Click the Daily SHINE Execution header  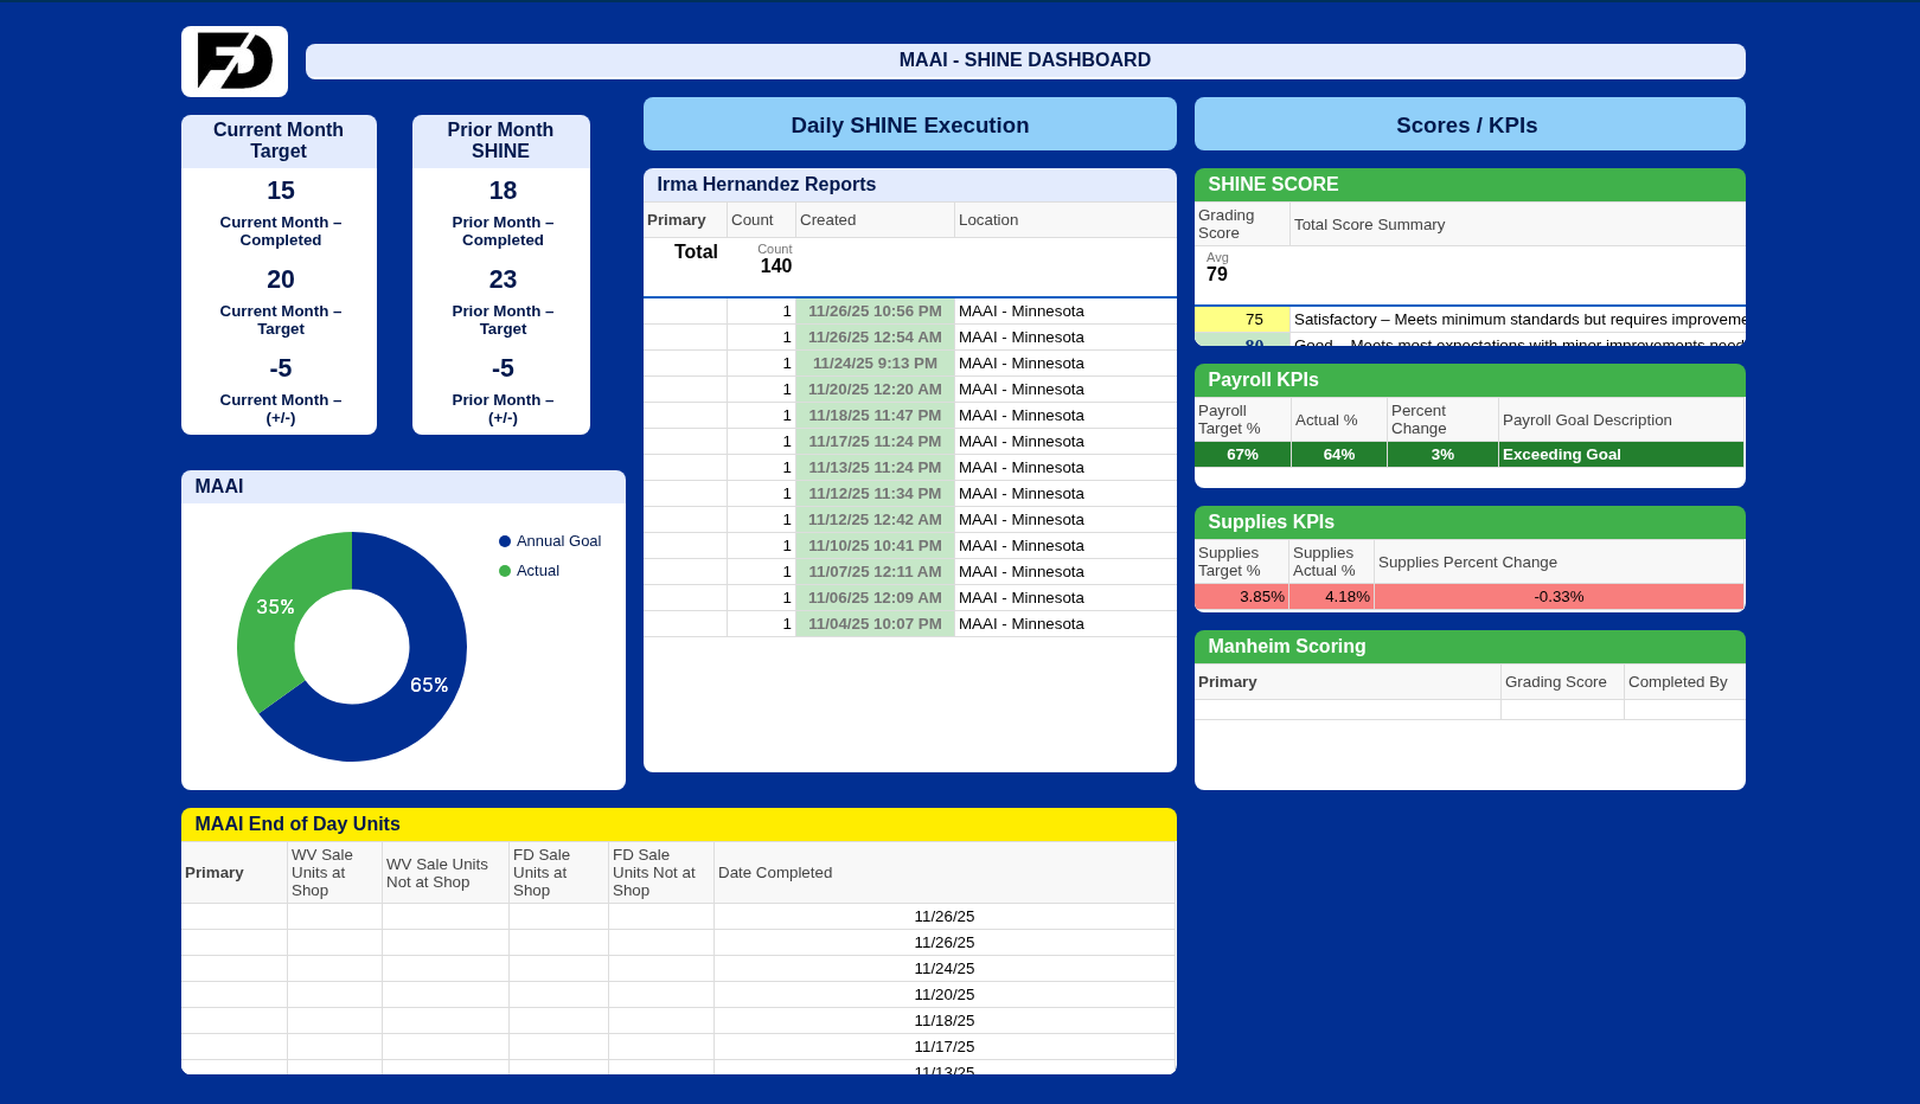coord(909,125)
